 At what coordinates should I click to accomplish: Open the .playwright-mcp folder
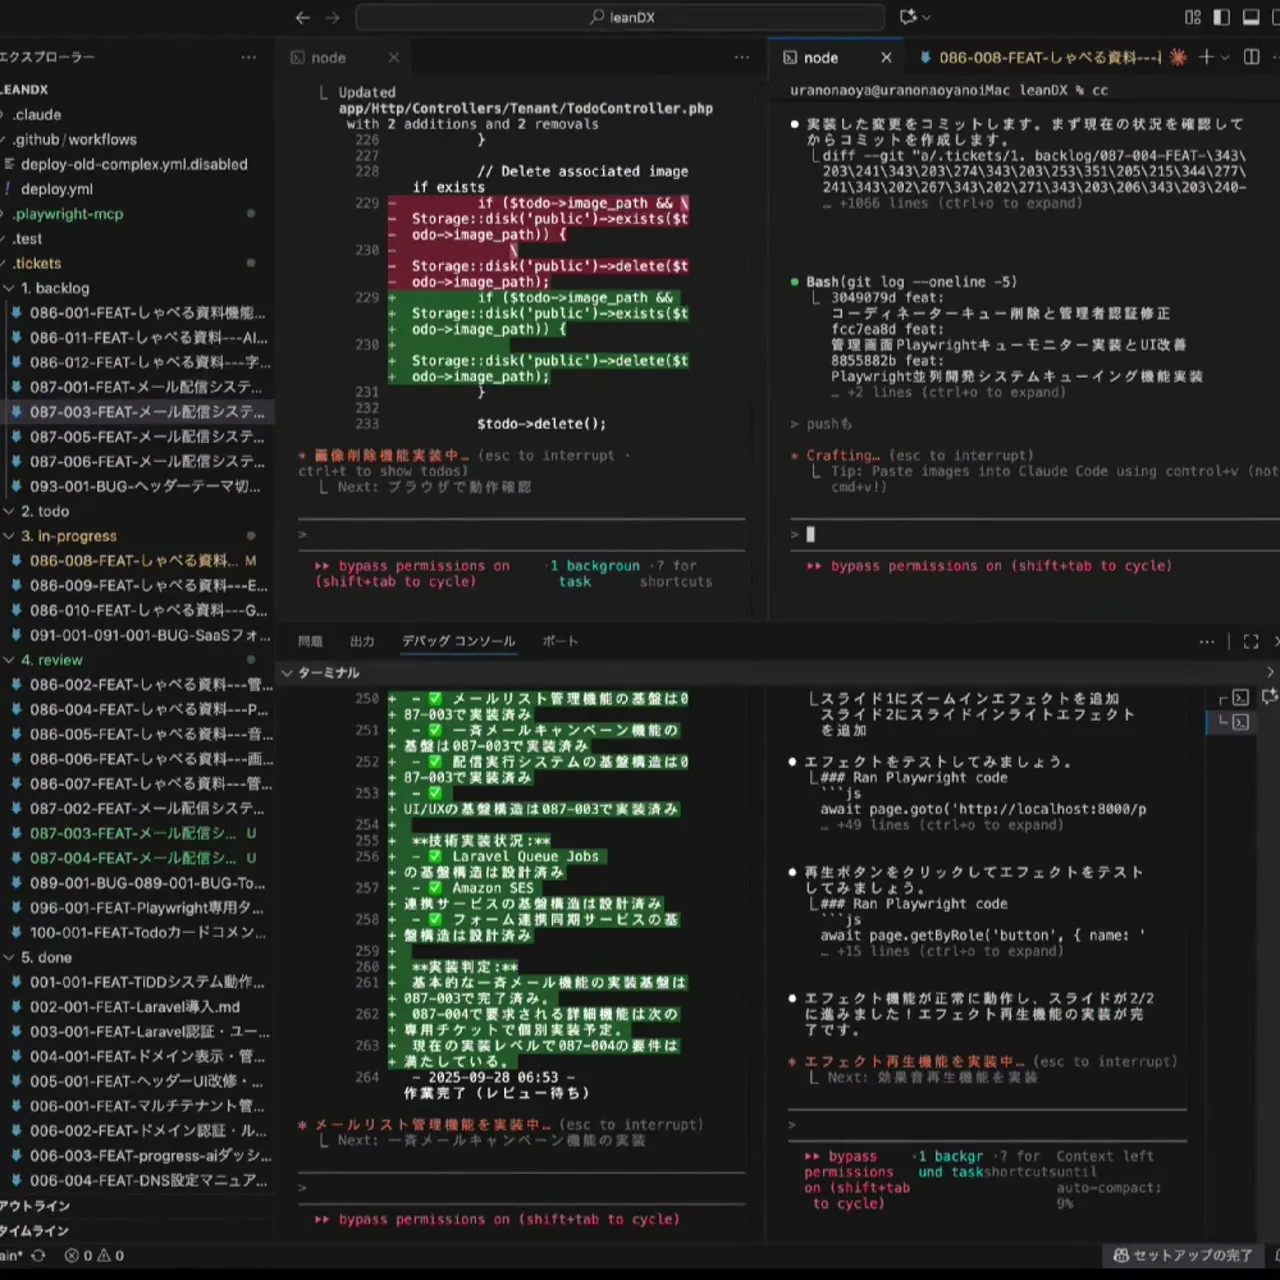[x=68, y=214]
